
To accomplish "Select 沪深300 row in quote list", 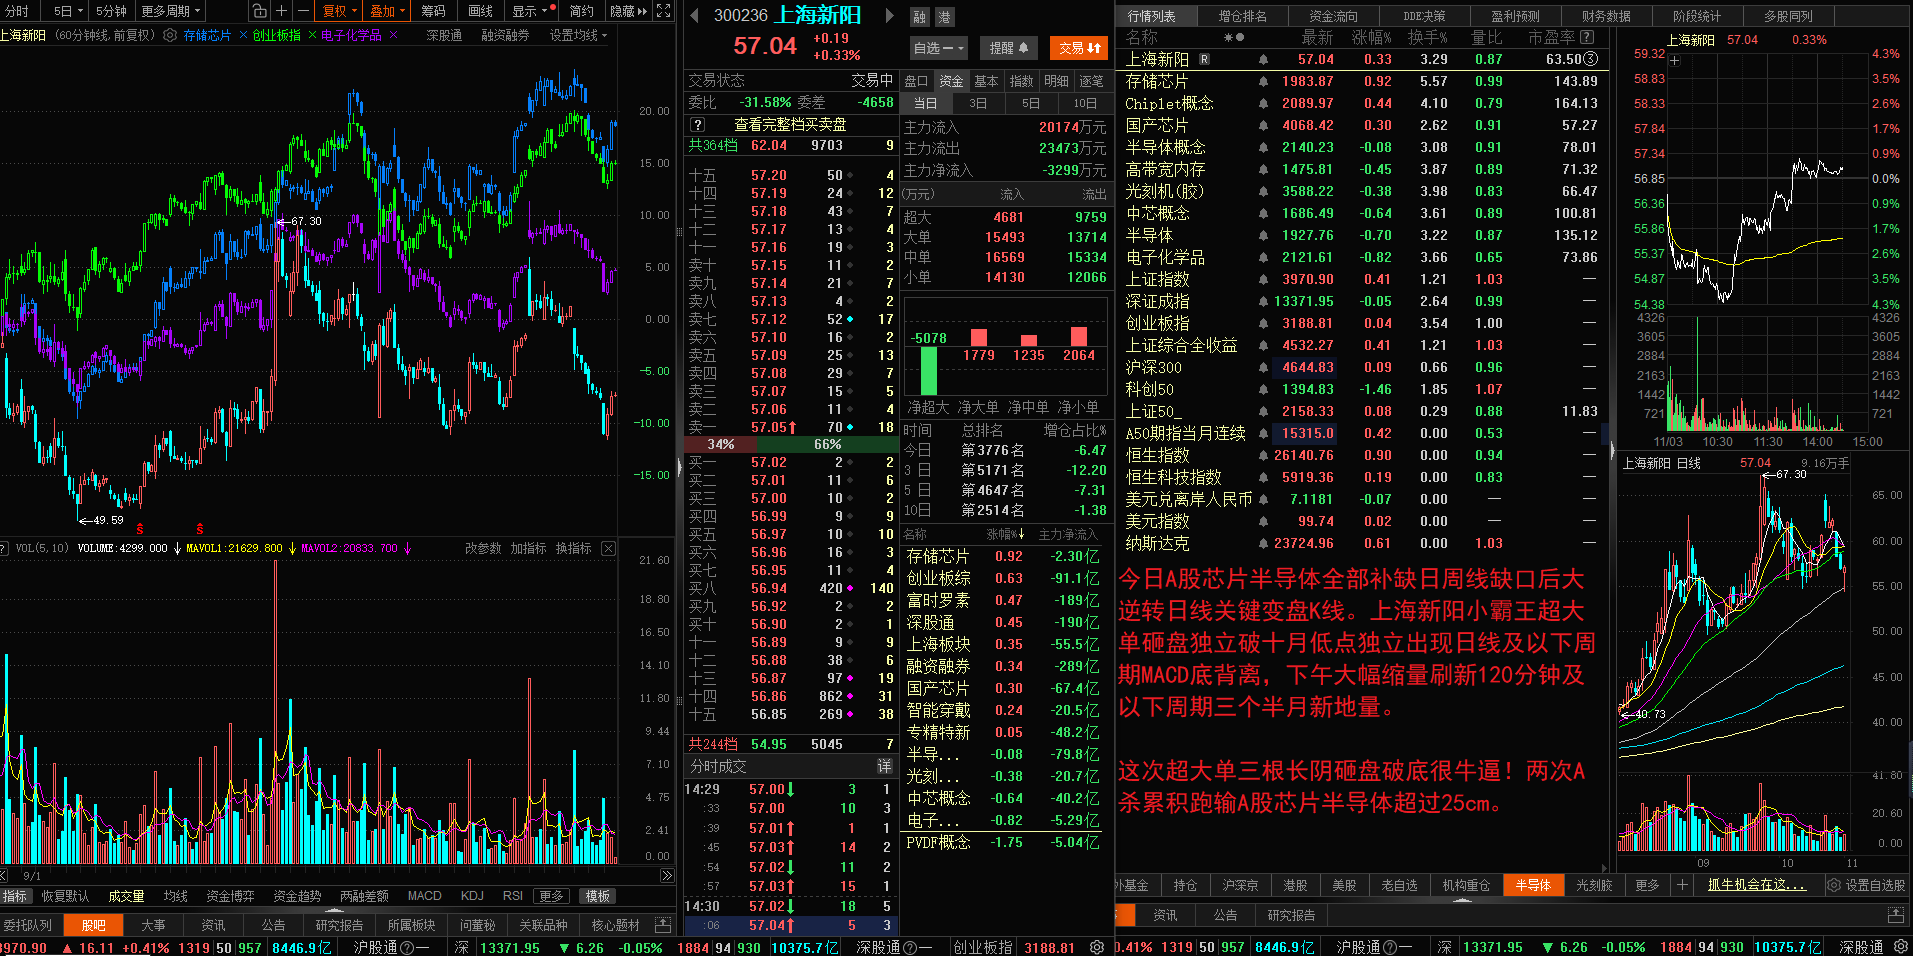I will coord(1362,367).
